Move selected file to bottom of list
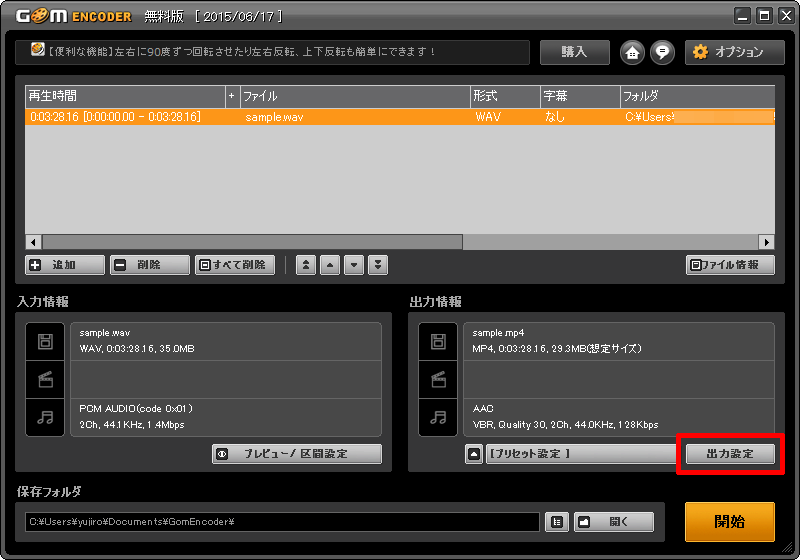Image resolution: width=800 pixels, height=560 pixels. (x=378, y=265)
